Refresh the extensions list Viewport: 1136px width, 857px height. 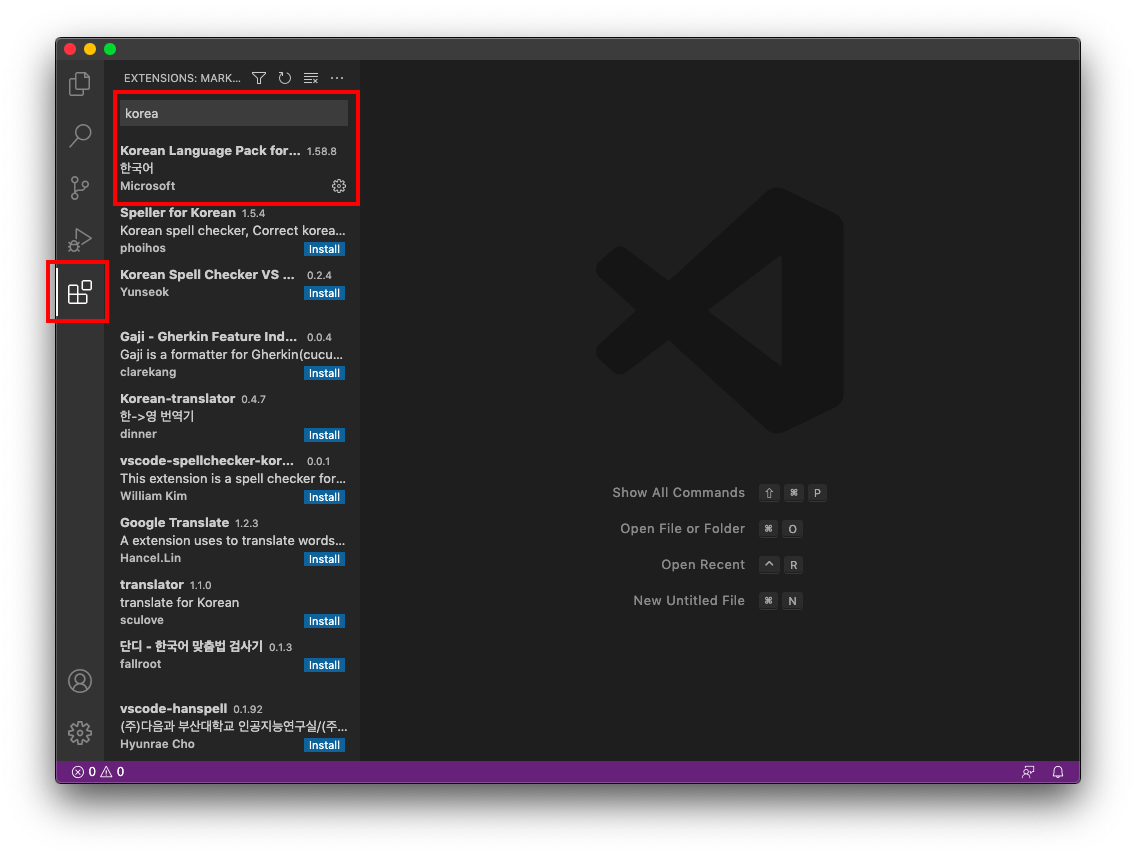(x=285, y=78)
